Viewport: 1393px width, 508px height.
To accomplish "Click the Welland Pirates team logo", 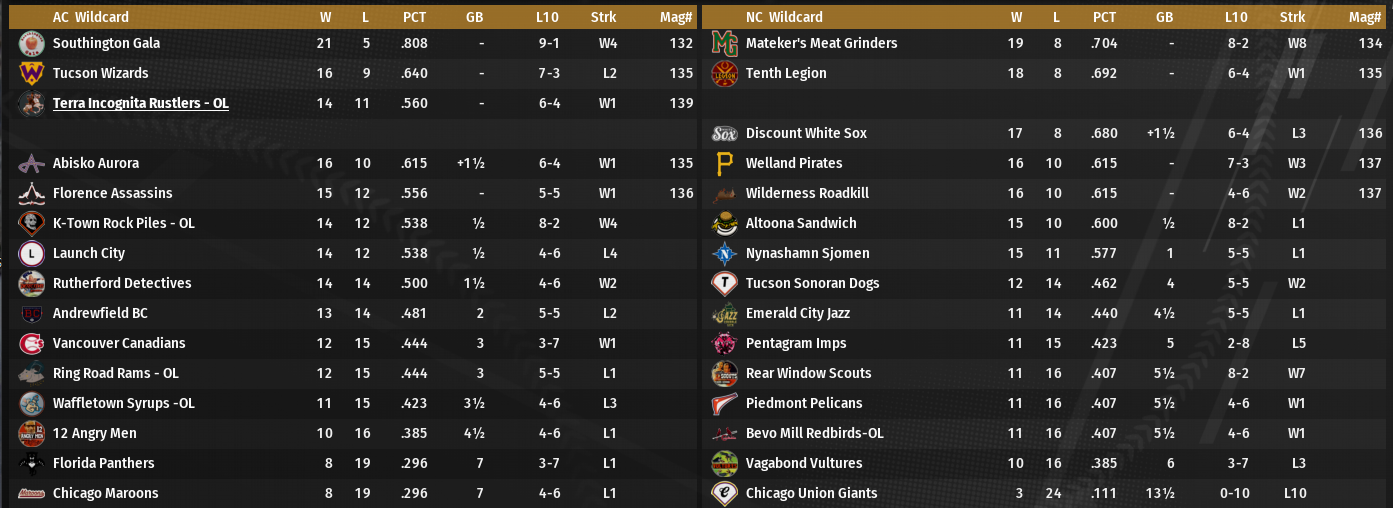I will pyautogui.click(x=724, y=163).
